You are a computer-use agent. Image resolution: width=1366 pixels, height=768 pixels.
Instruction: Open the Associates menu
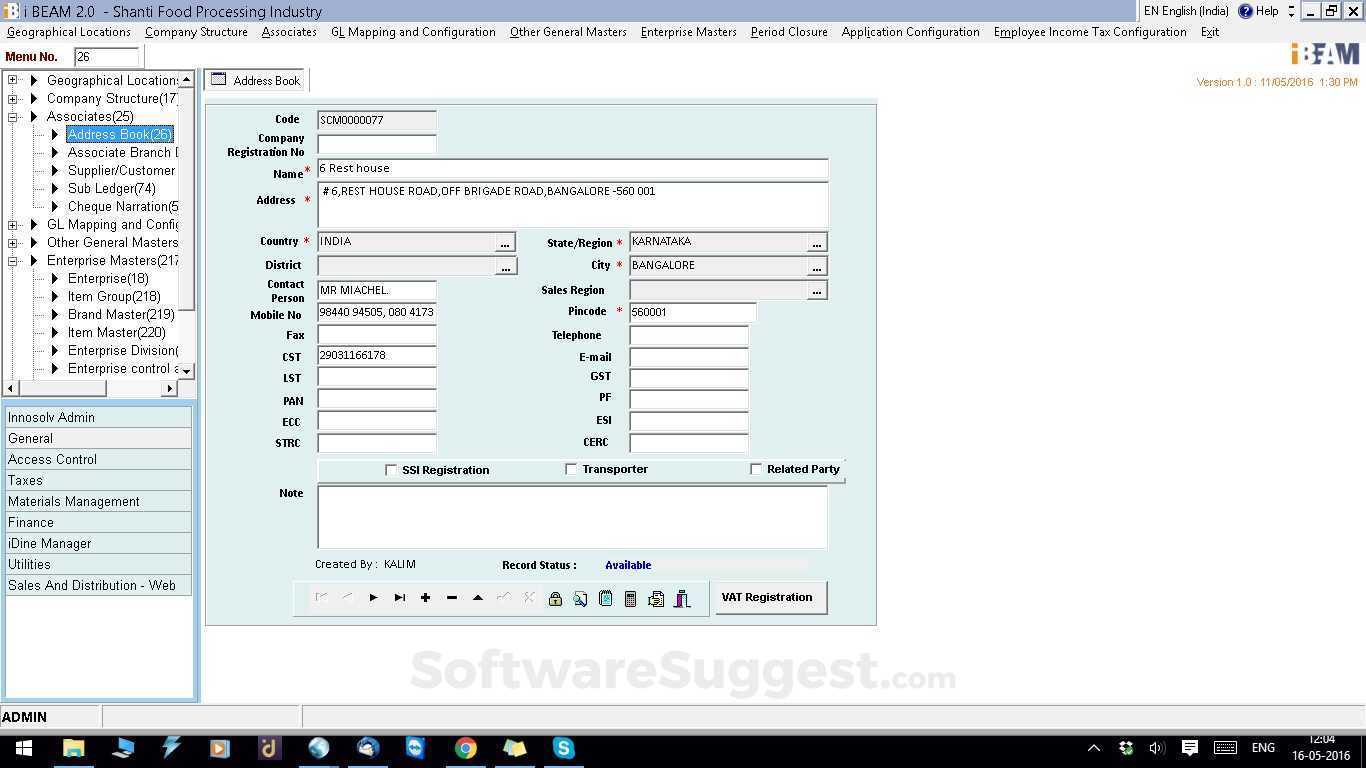(288, 31)
